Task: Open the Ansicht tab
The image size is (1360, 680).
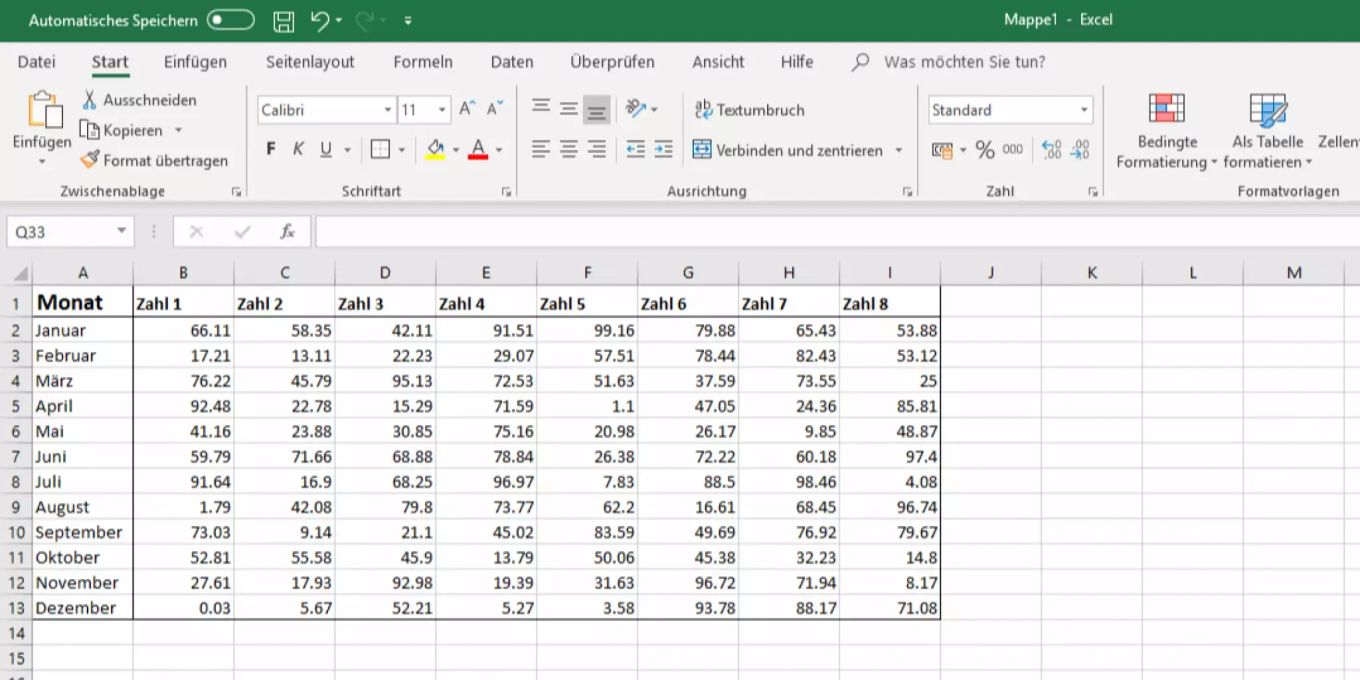Action: pos(718,62)
